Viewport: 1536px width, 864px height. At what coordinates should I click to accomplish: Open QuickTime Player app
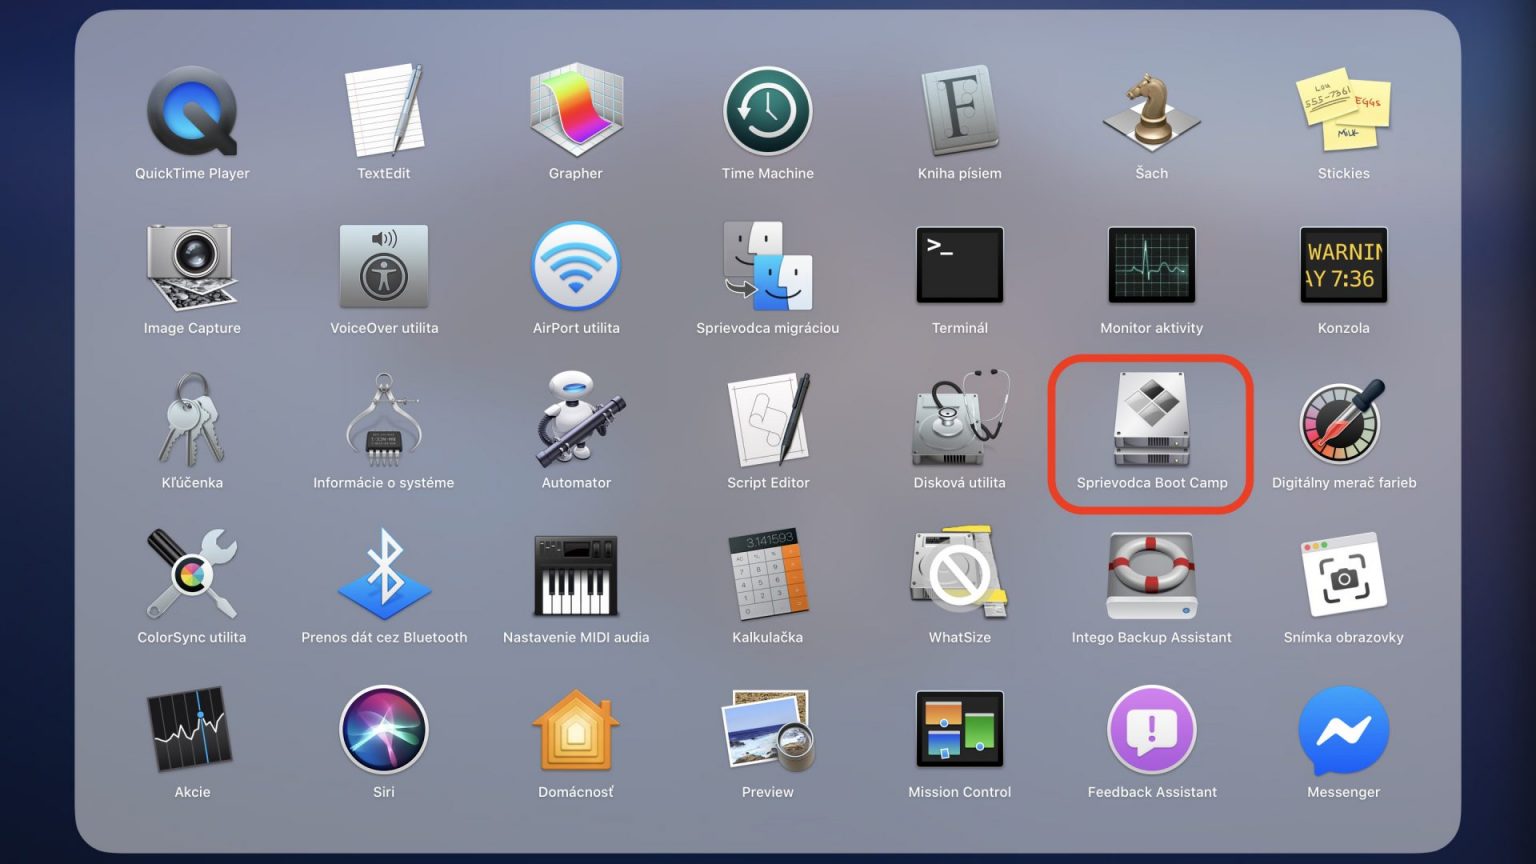pyautogui.click(x=192, y=111)
